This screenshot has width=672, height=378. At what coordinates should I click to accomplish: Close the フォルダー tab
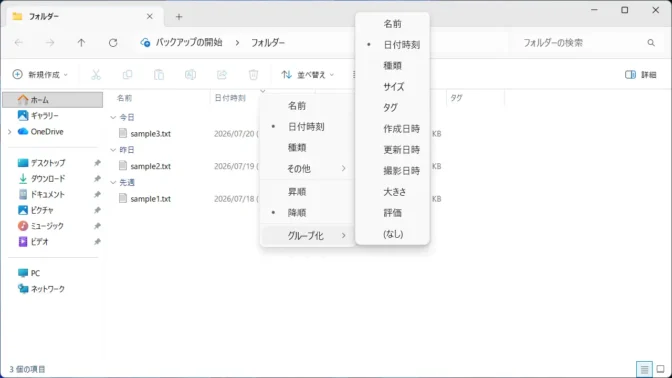point(150,16)
